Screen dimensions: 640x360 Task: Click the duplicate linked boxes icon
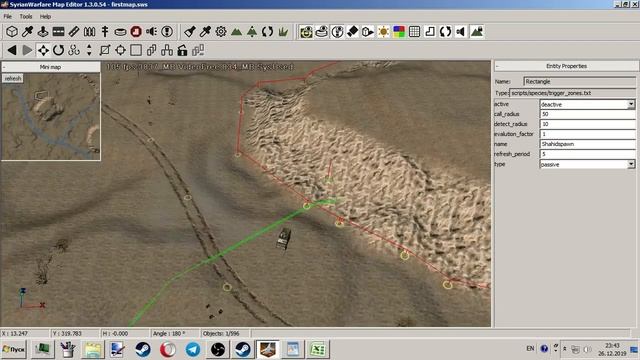pos(151,50)
